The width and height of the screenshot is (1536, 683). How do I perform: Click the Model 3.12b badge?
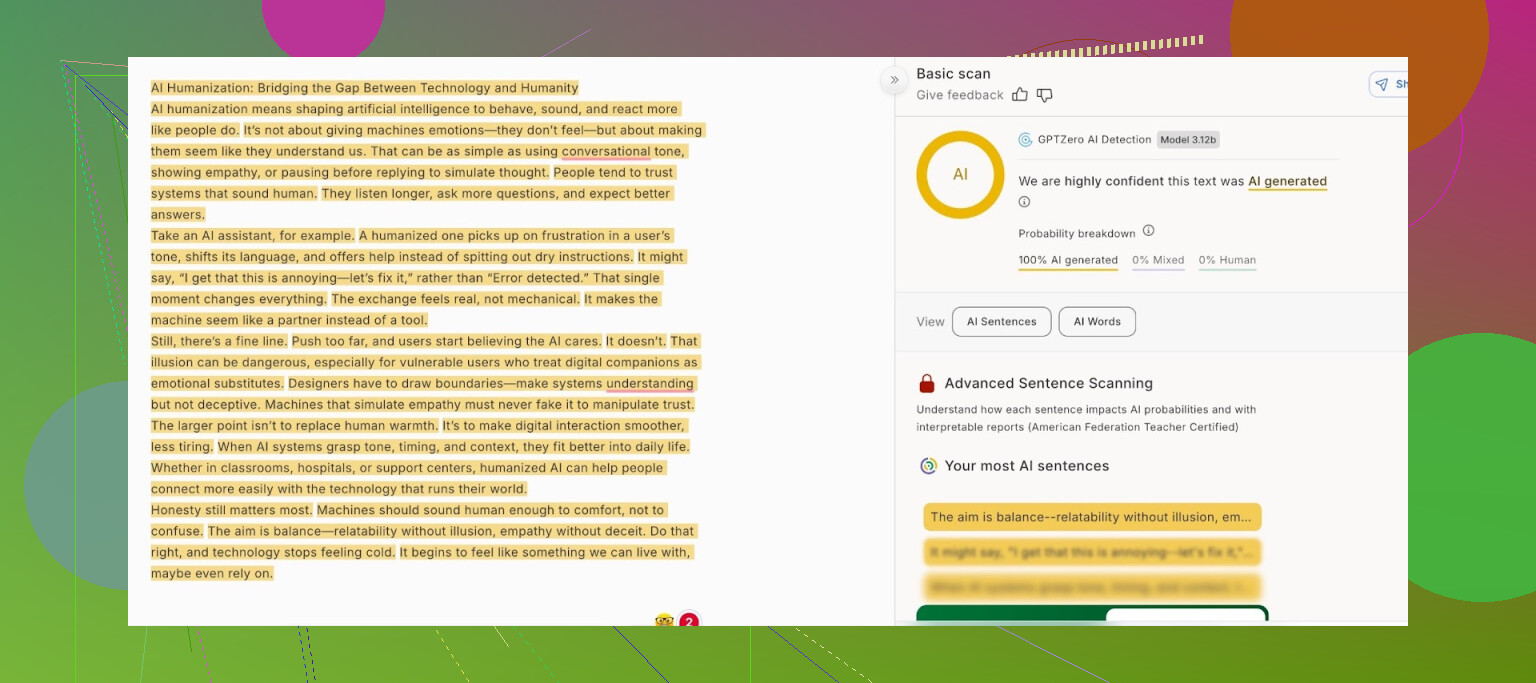1188,140
